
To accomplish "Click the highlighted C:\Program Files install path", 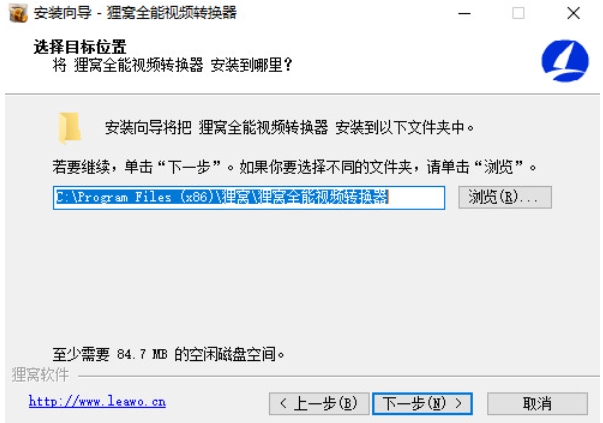I will [222, 197].
